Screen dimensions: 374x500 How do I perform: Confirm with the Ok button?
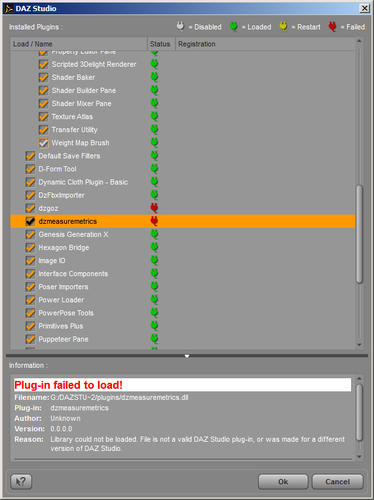click(x=283, y=482)
